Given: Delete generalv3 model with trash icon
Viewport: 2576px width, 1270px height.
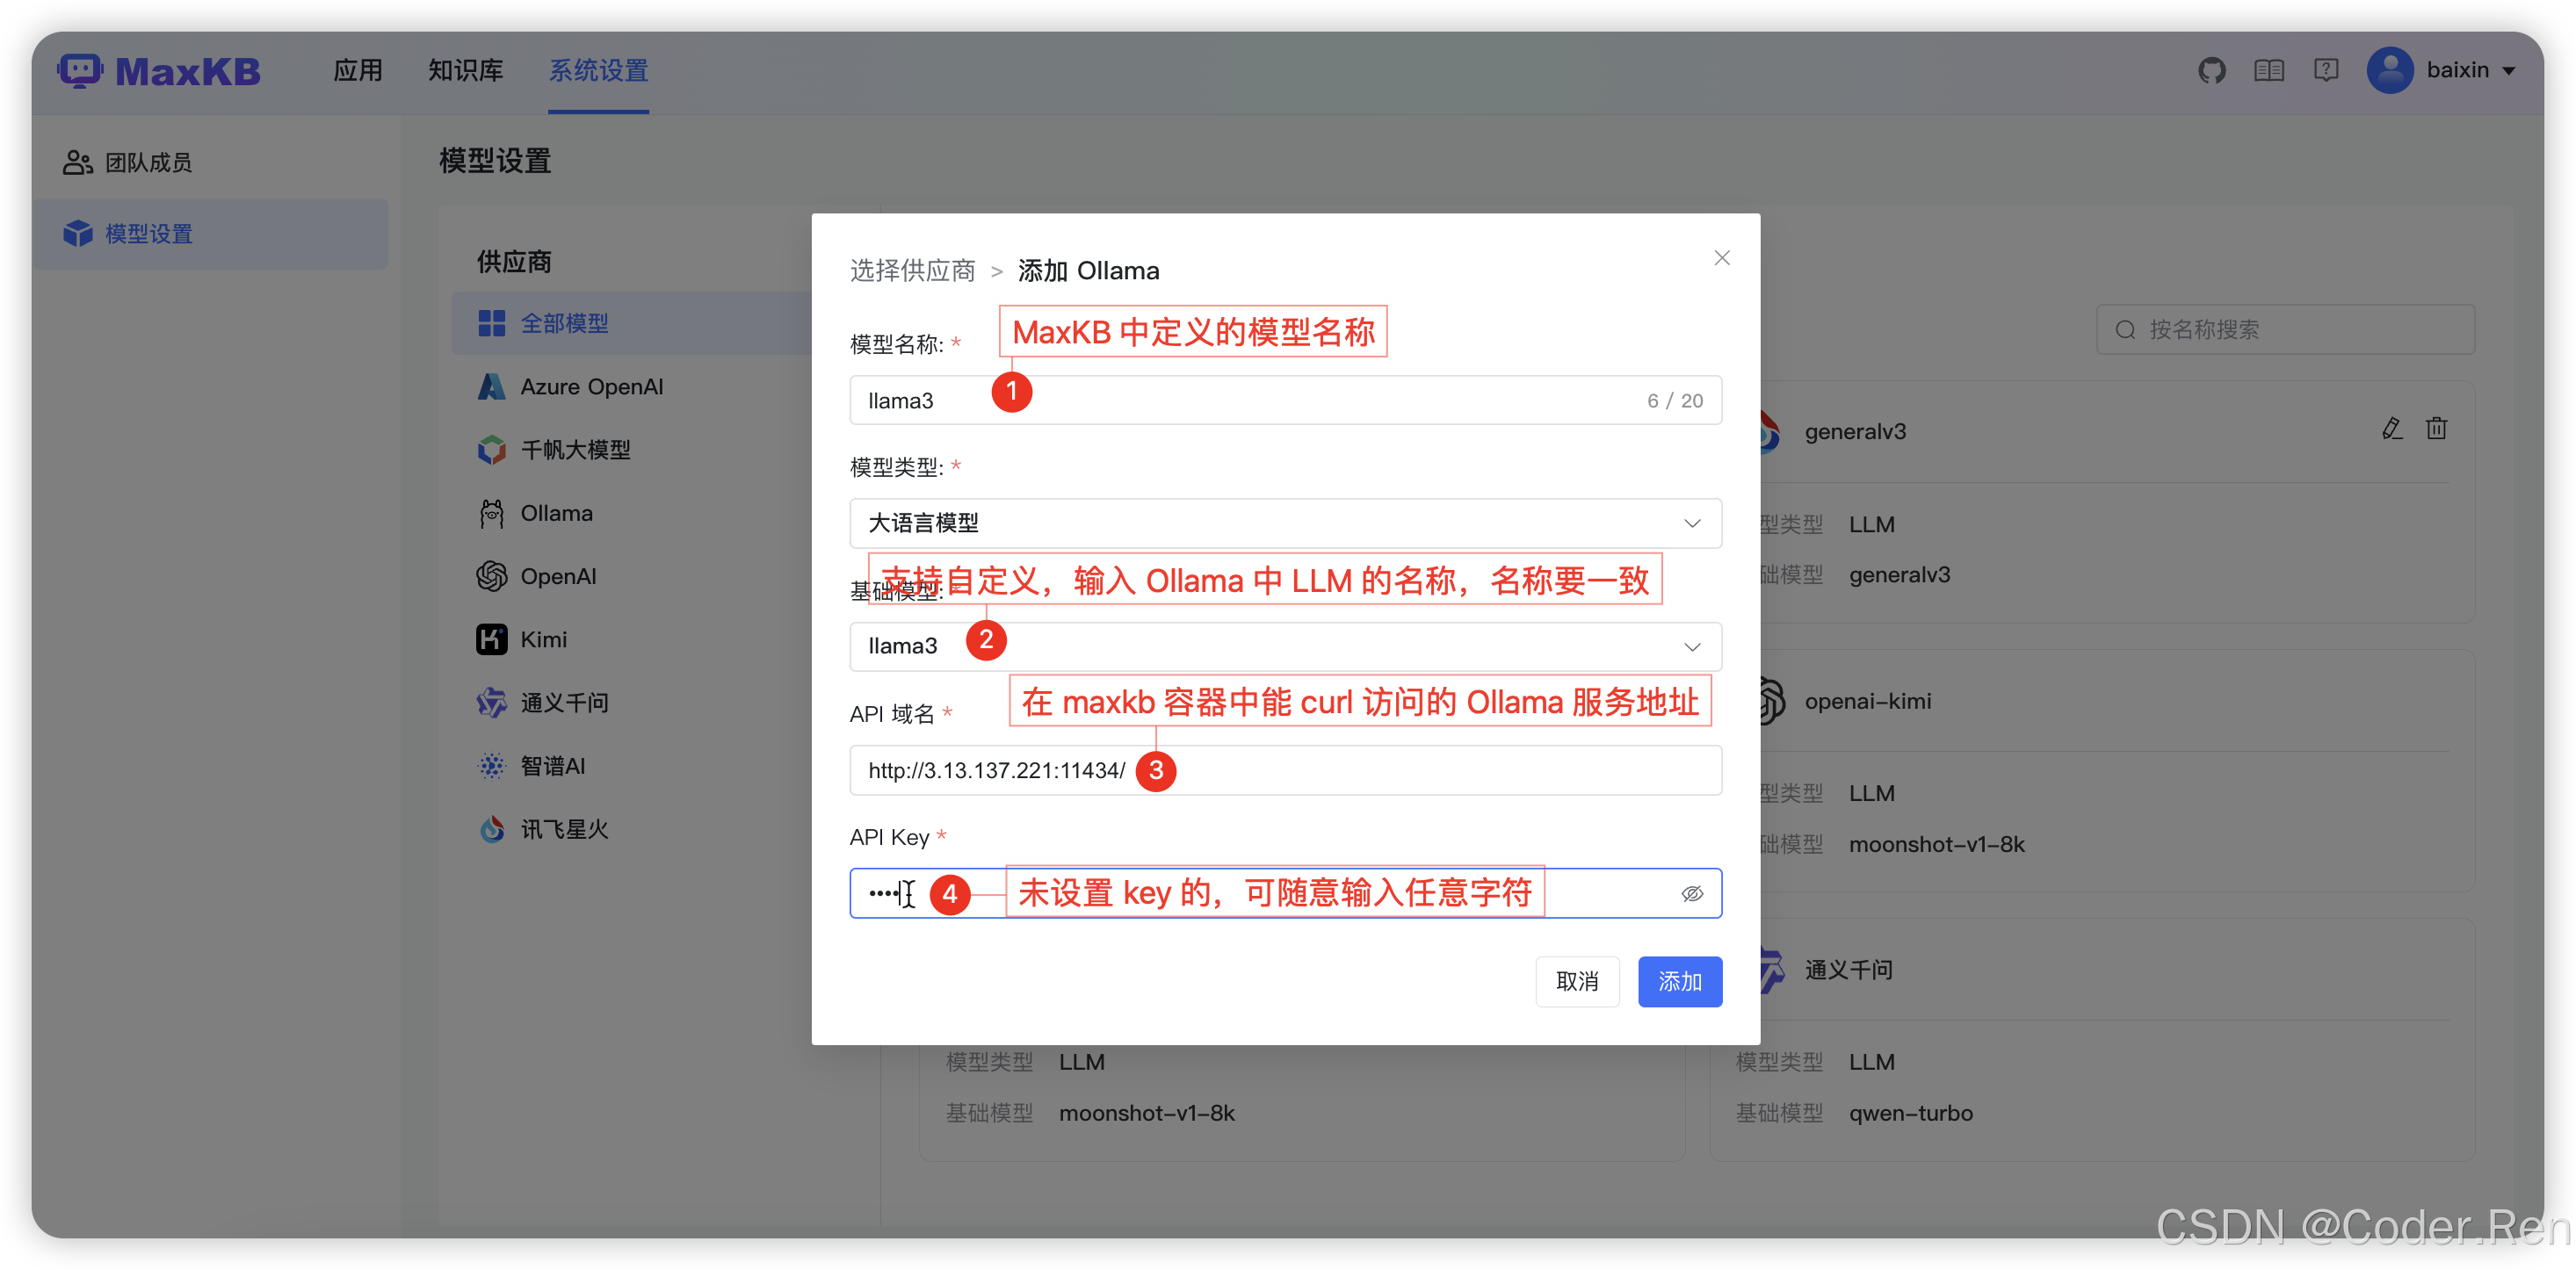Looking at the screenshot, I should click(2436, 429).
